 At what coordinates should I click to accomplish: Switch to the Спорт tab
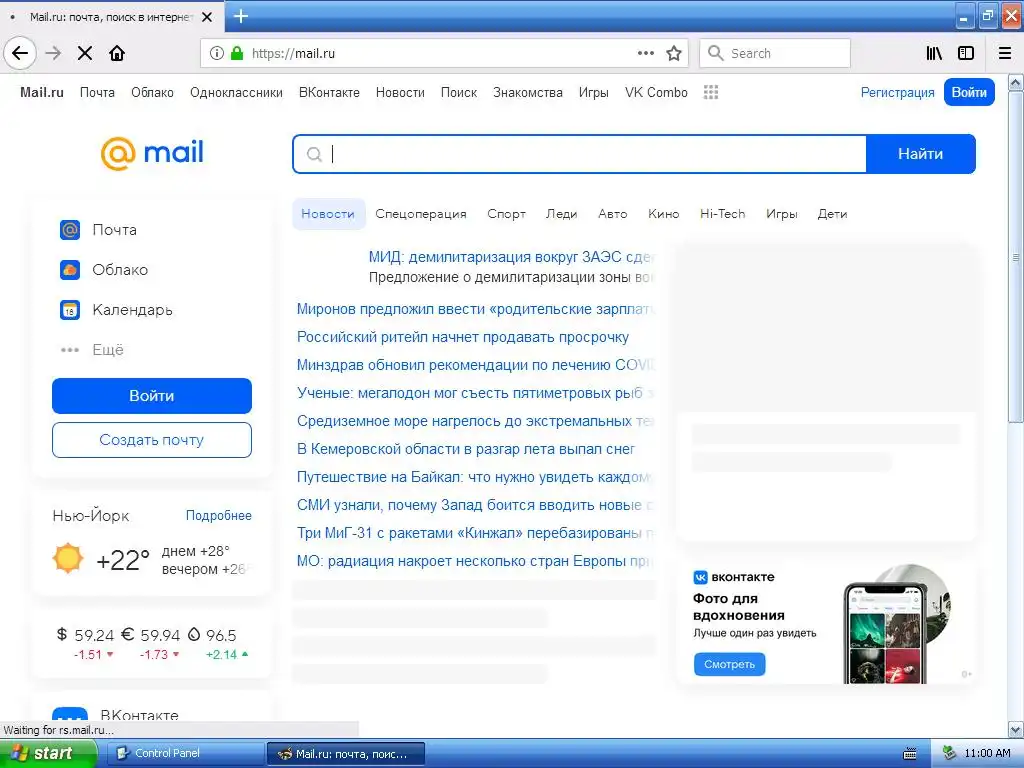tap(506, 214)
